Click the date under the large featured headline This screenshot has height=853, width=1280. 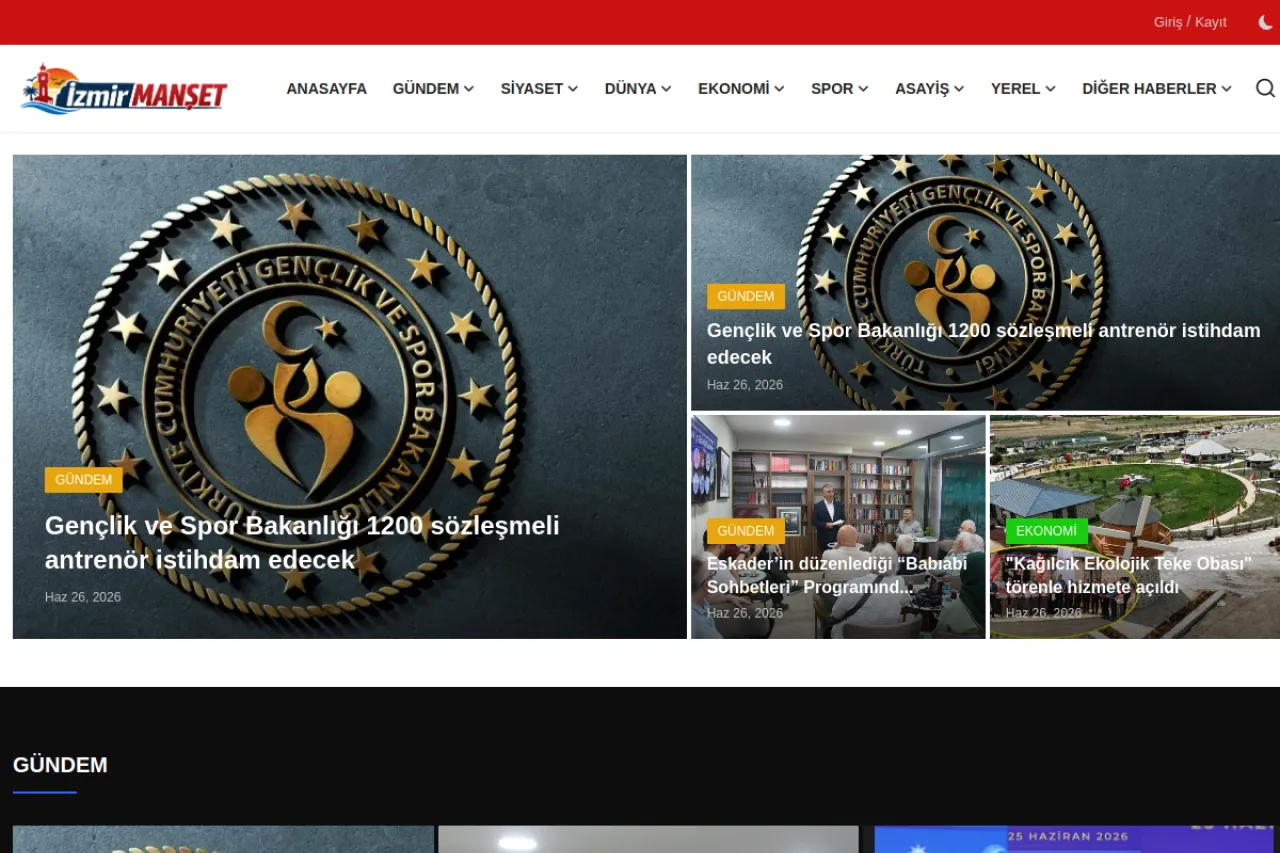[83, 597]
